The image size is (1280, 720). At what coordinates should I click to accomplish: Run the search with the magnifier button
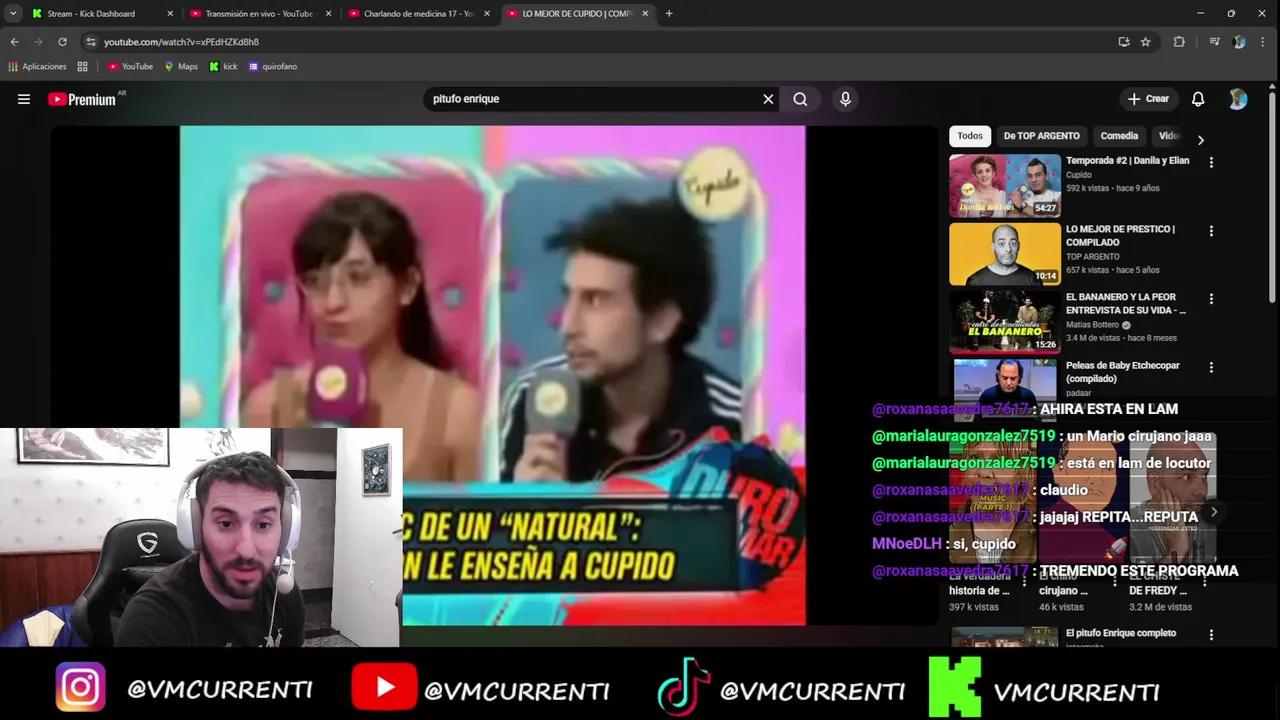800,99
